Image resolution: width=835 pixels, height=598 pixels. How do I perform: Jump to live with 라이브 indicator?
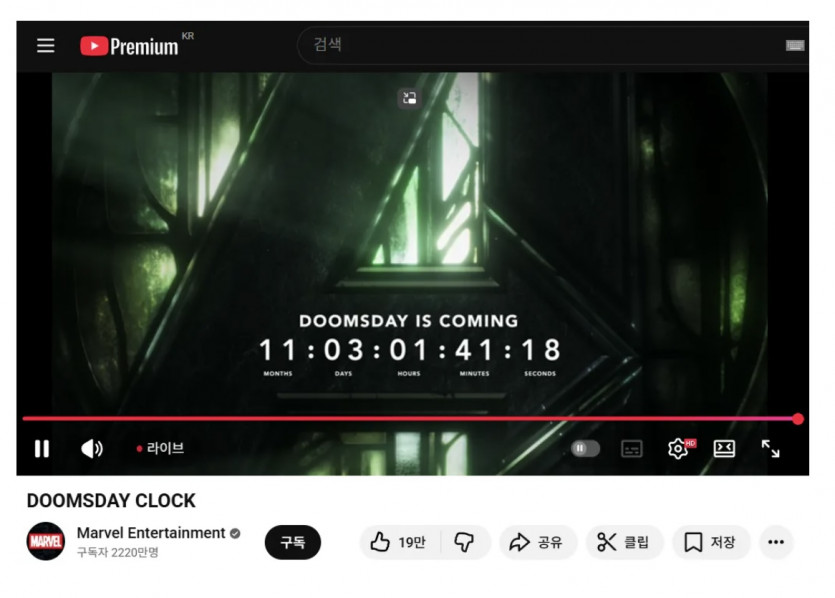tap(160, 448)
